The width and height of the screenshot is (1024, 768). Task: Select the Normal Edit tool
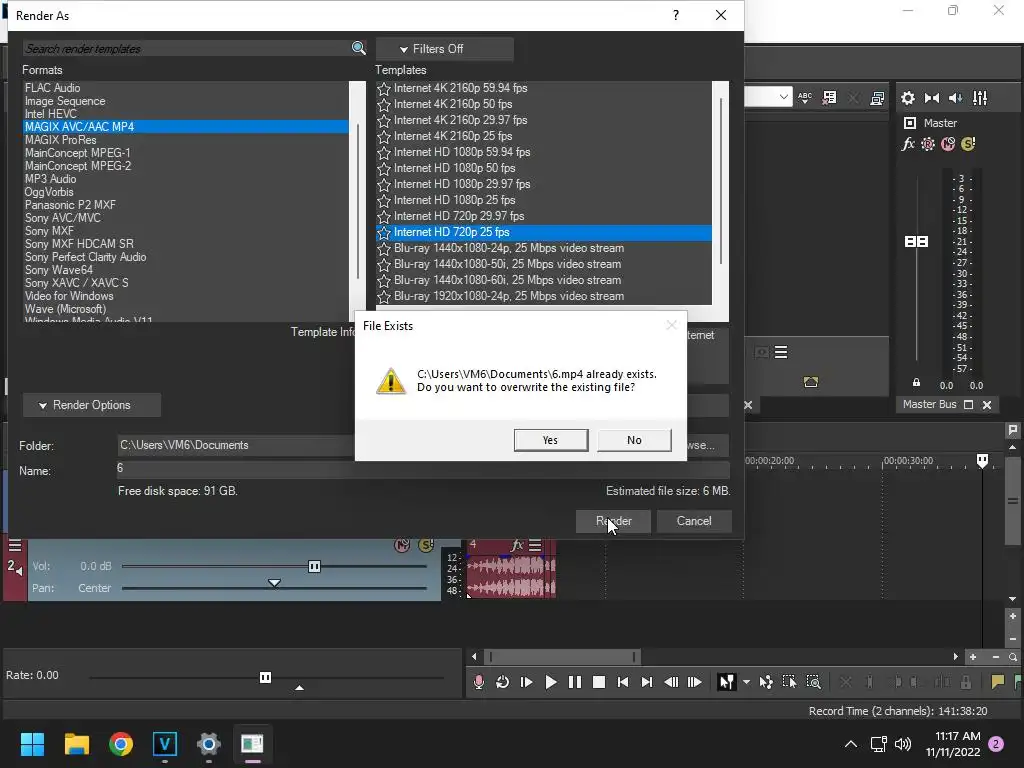[x=726, y=682]
